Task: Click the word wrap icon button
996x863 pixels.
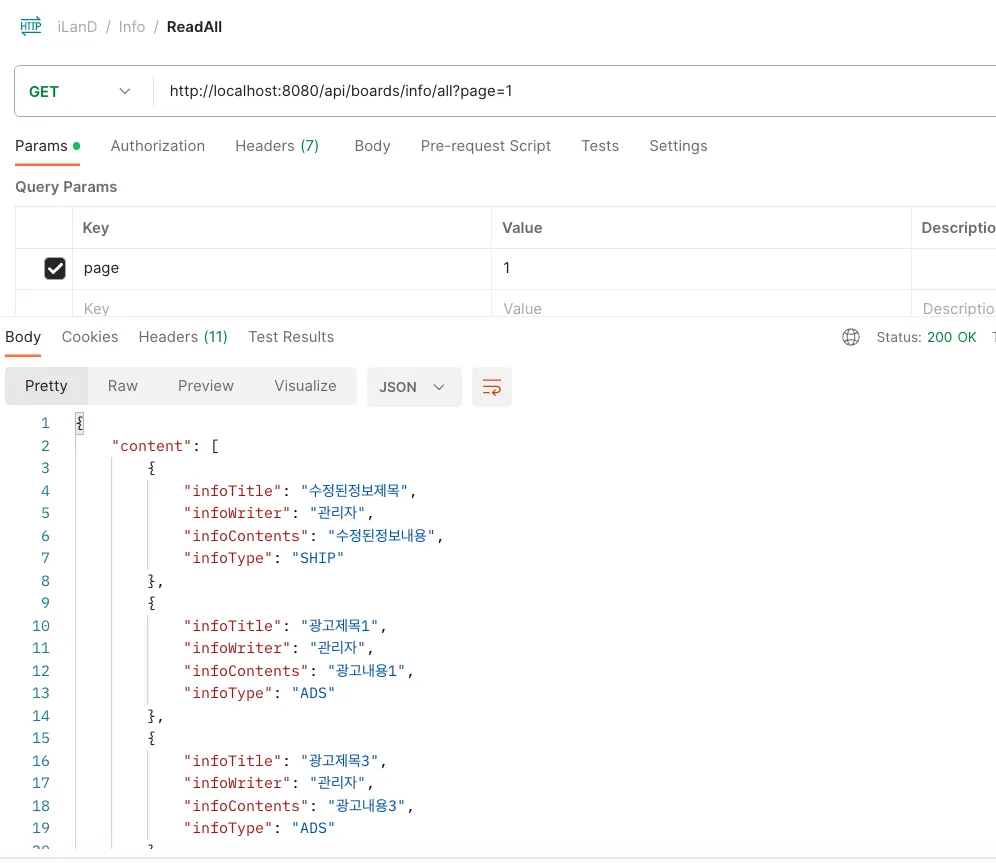Action: 492,387
